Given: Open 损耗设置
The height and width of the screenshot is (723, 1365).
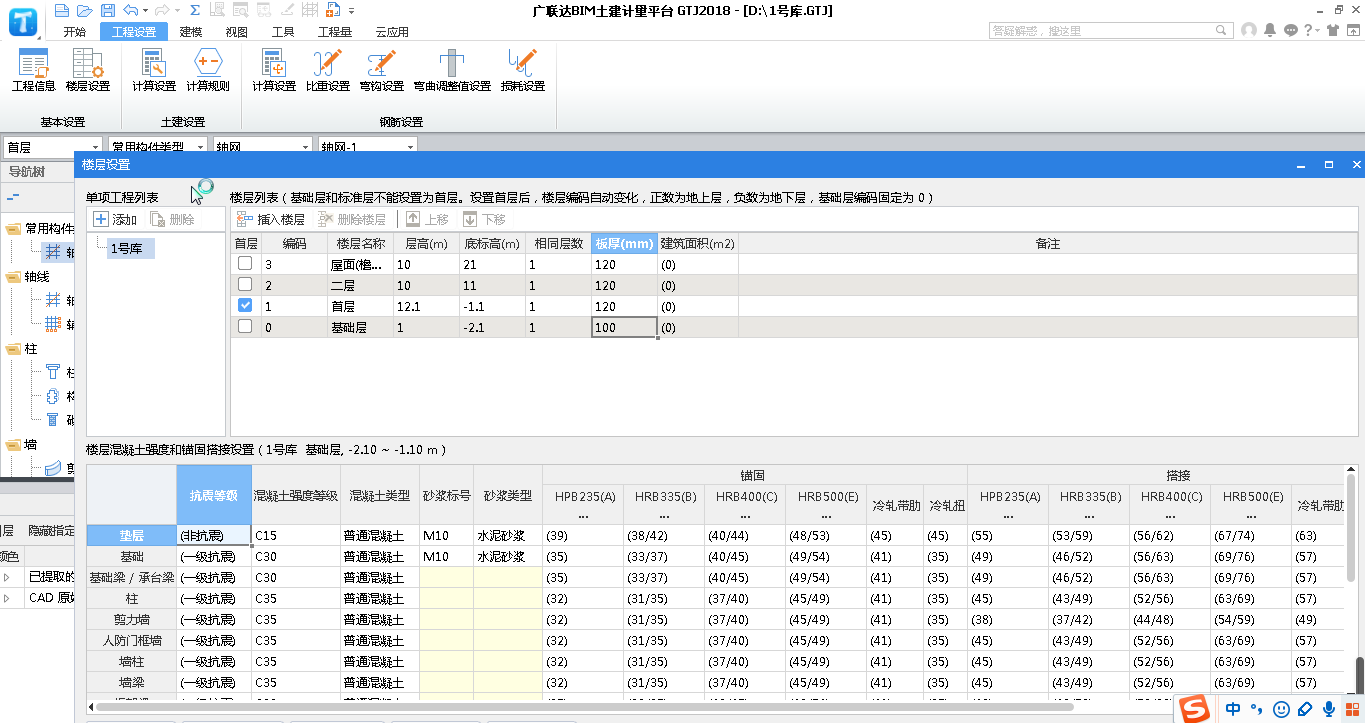Looking at the screenshot, I should pyautogui.click(x=523, y=71).
